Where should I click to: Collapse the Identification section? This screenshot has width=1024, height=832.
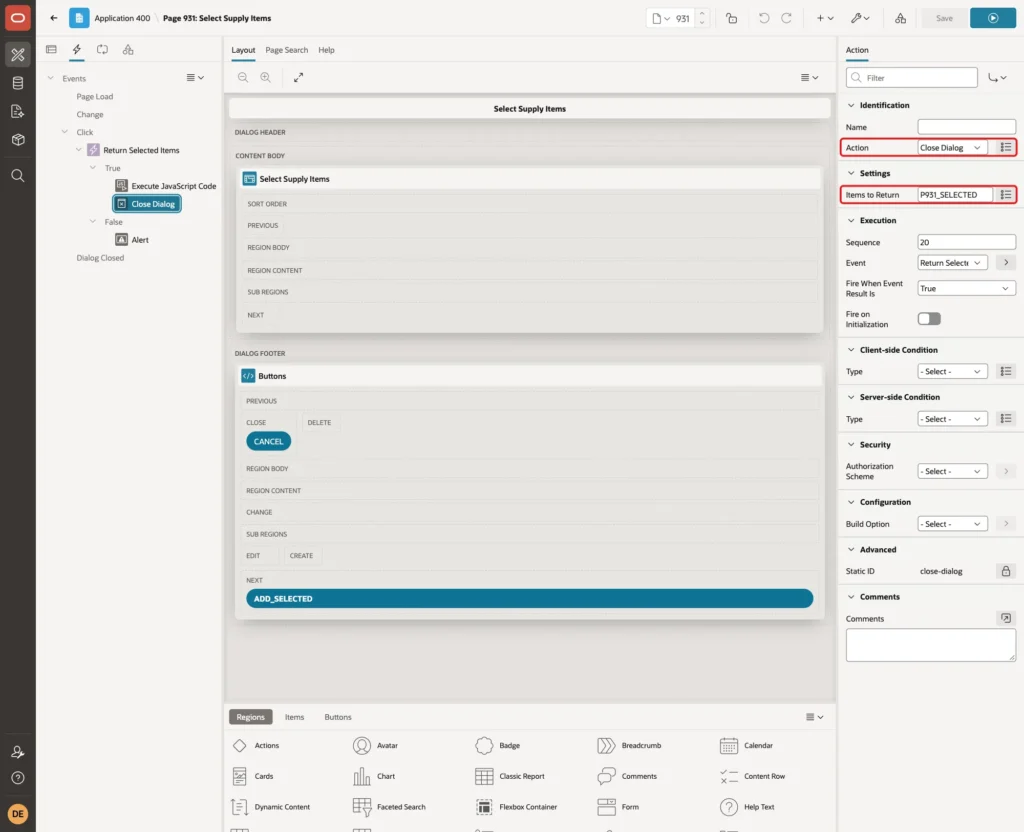click(x=851, y=105)
